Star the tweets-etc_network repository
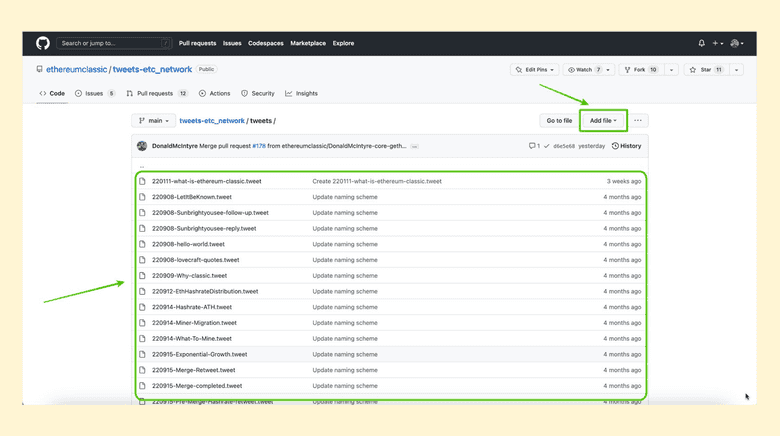This screenshot has width=780, height=436. [x=705, y=70]
